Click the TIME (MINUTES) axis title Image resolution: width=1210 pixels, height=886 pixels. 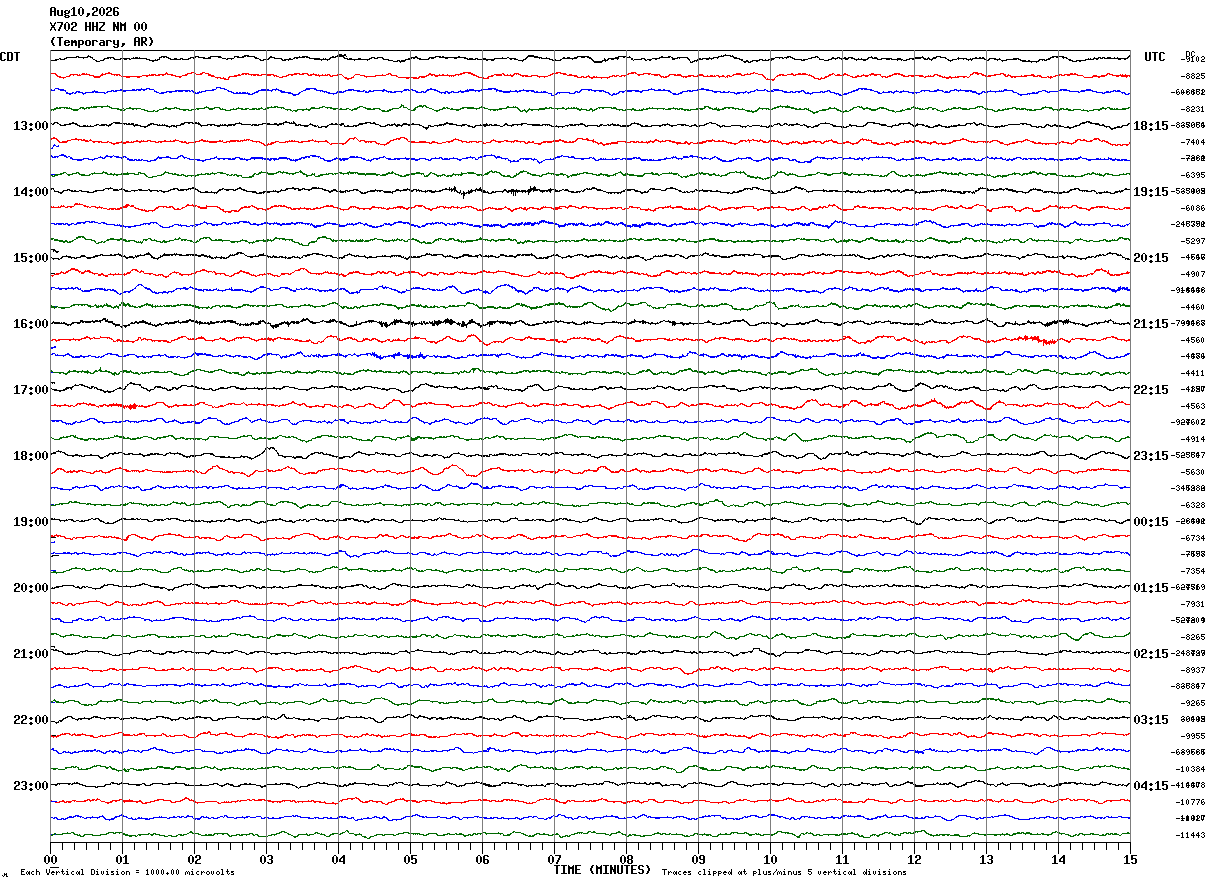602,870
